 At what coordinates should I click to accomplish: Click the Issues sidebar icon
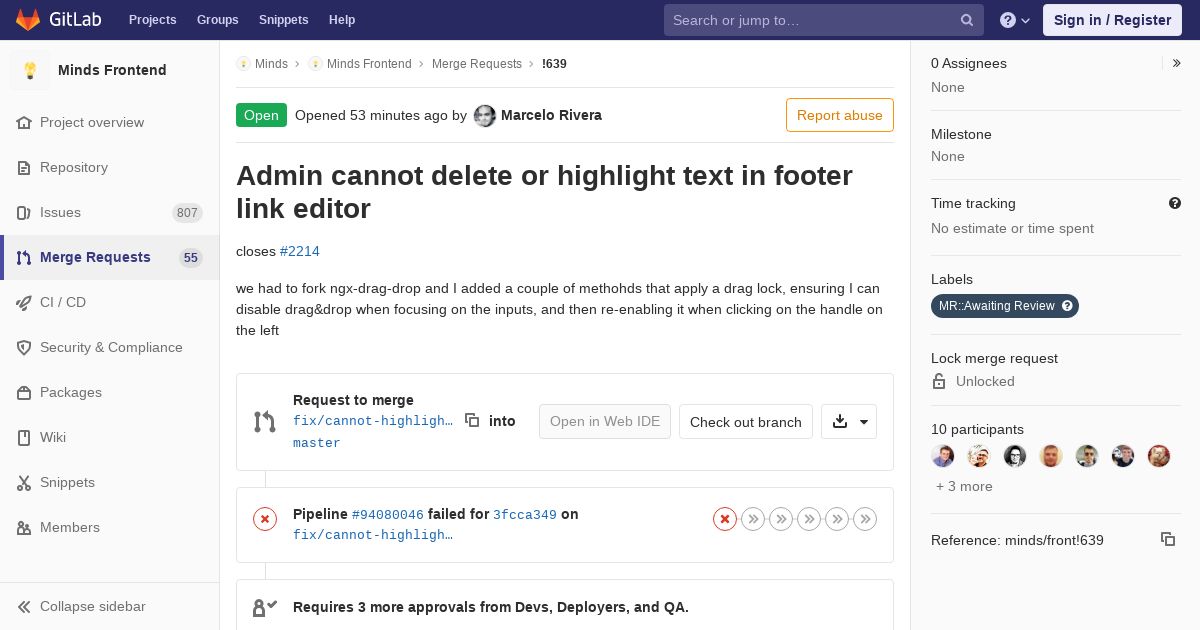24,212
